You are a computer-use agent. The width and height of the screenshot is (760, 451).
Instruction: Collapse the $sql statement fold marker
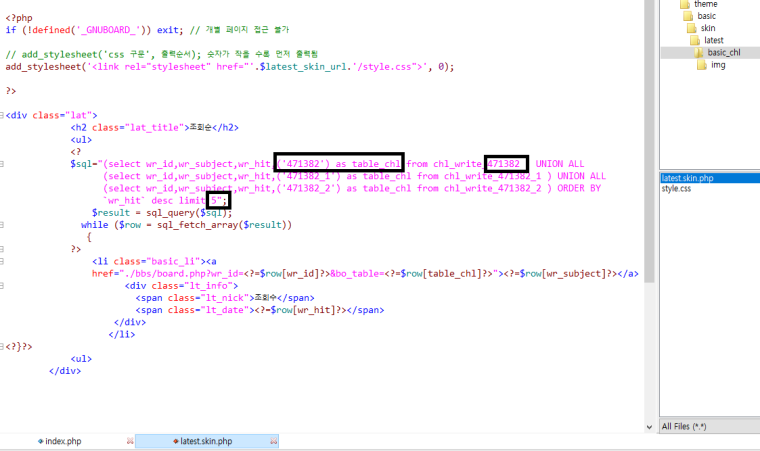pos(2,164)
